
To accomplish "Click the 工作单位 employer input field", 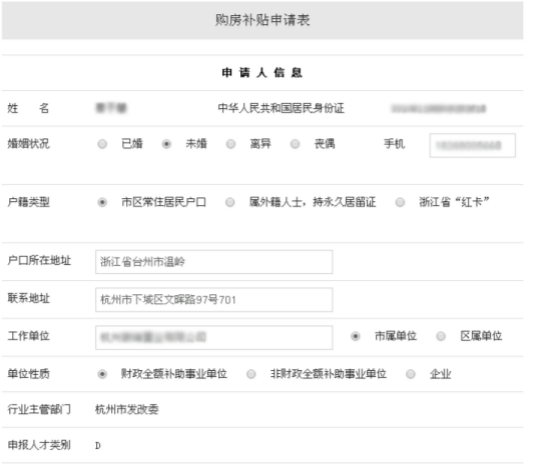I will click(214, 337).
